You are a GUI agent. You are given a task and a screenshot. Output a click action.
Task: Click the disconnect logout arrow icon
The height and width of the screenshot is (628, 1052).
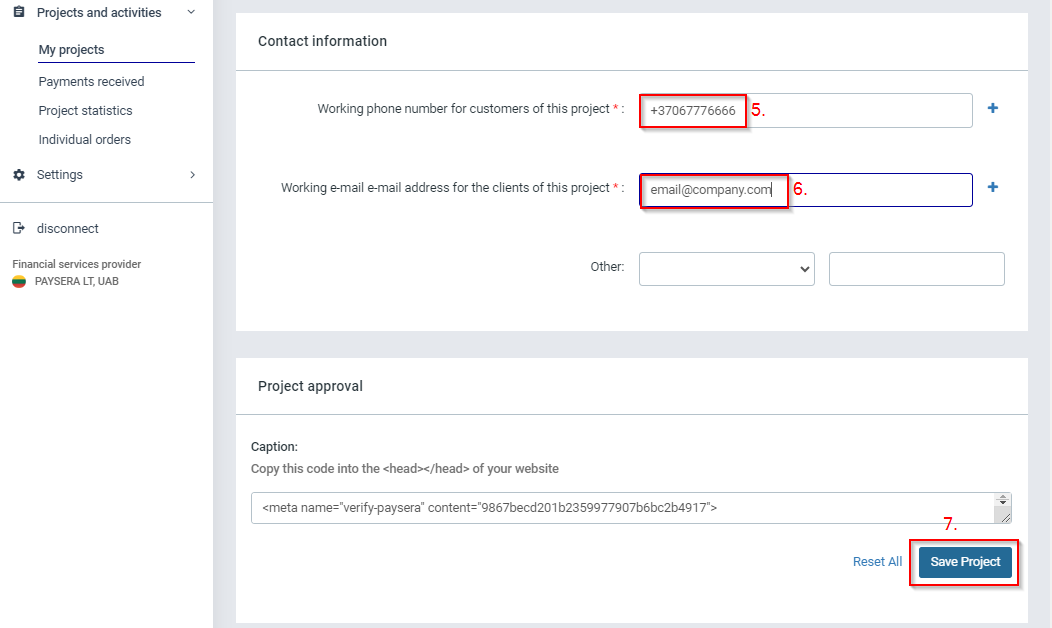point(18,228)
